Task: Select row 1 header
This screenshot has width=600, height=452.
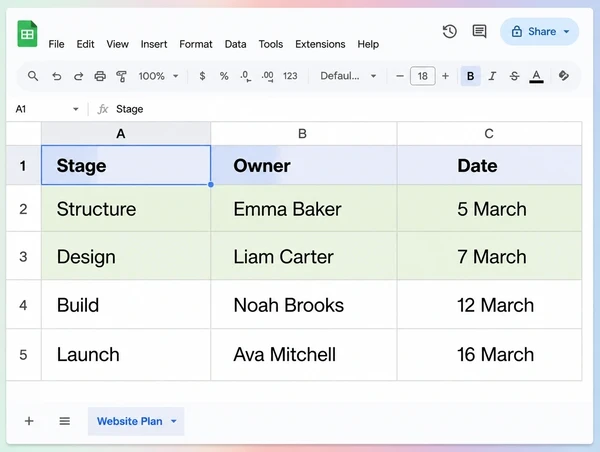Action: coord(23,165)
